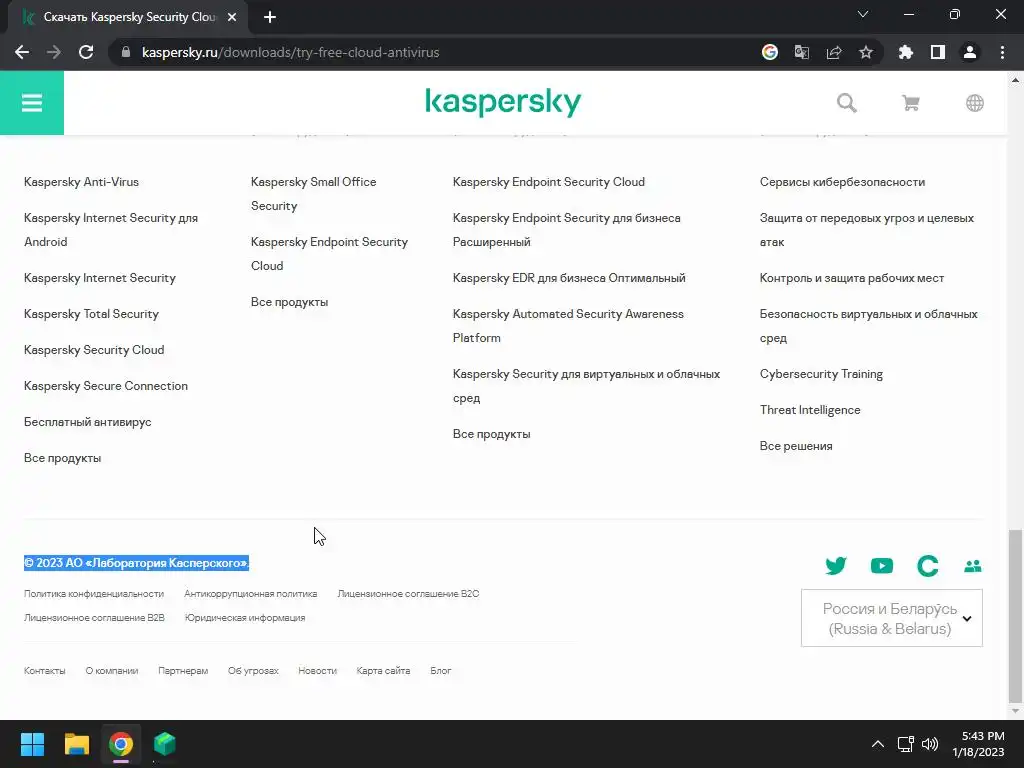
Task: Open Контроль и защита рабочих мест link
Action: click(x=852, y=278)
